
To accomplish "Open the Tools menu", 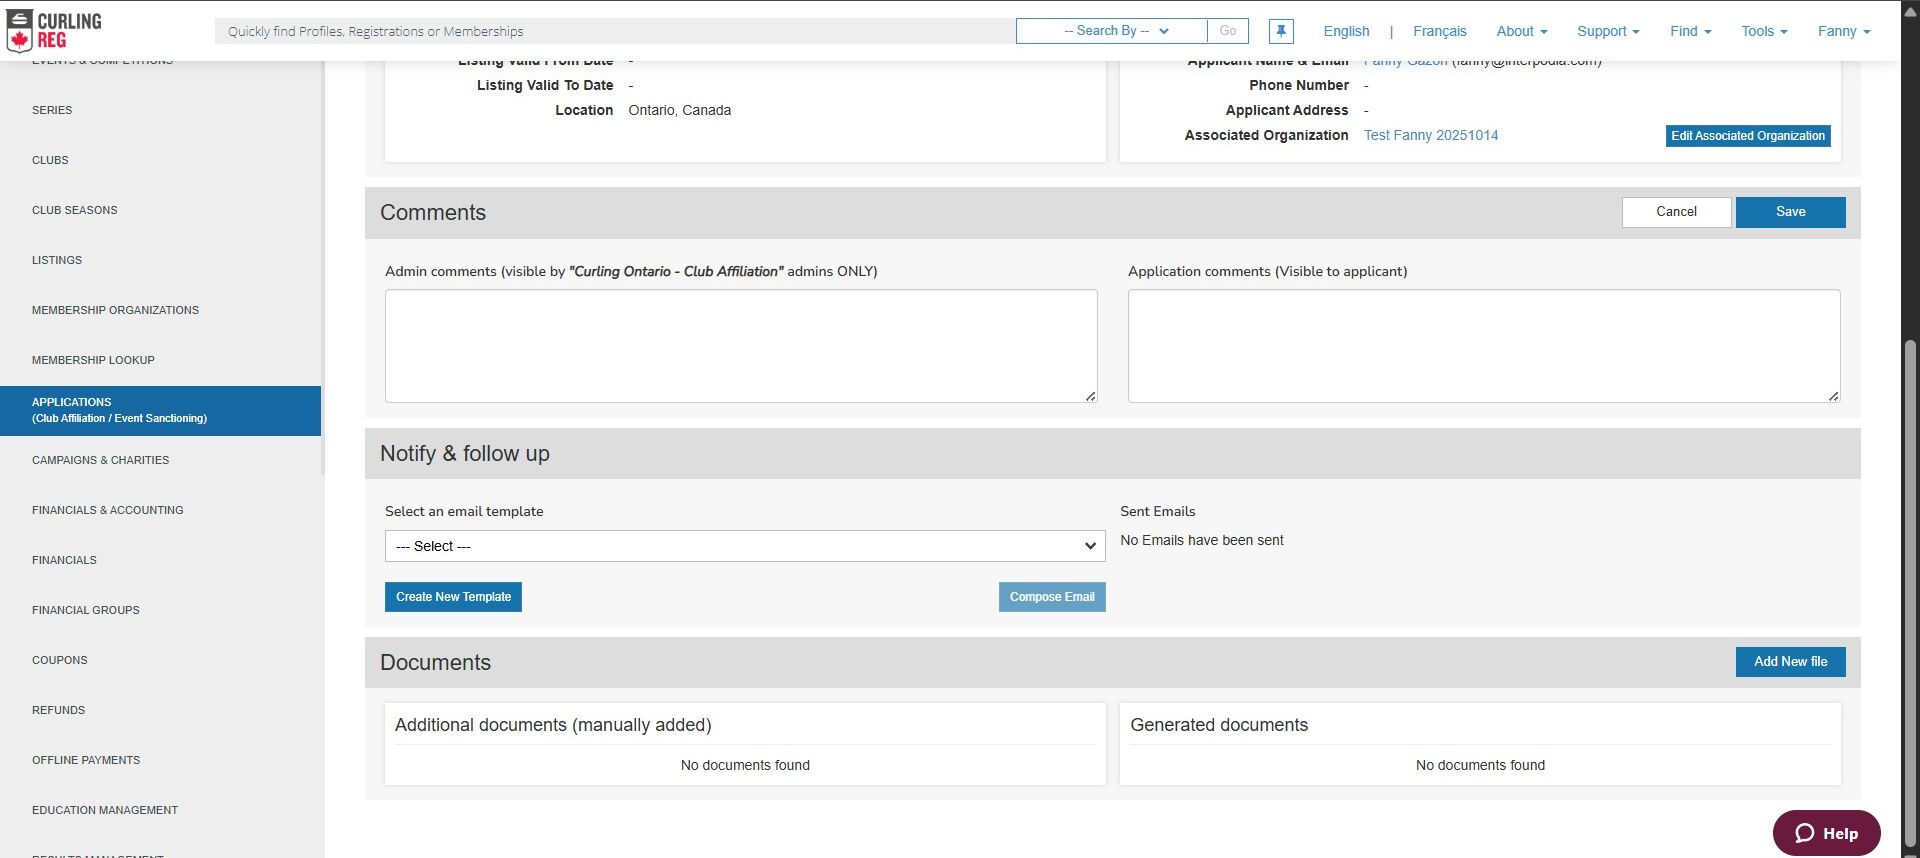I will point(1763,31).
